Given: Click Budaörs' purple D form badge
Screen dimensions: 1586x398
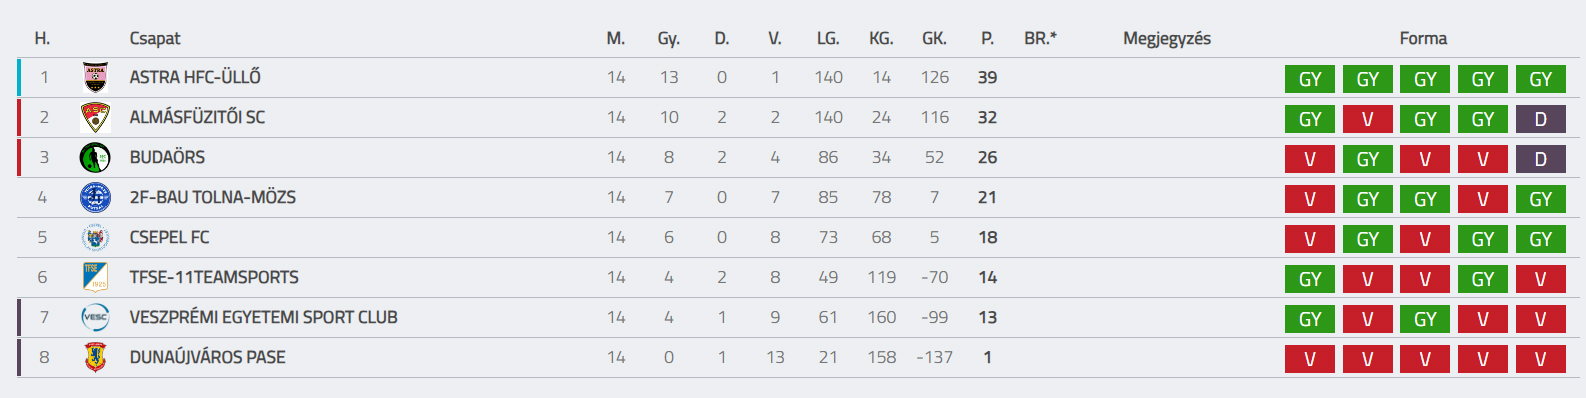Looking at the screenshot, I should [1541, 159].
